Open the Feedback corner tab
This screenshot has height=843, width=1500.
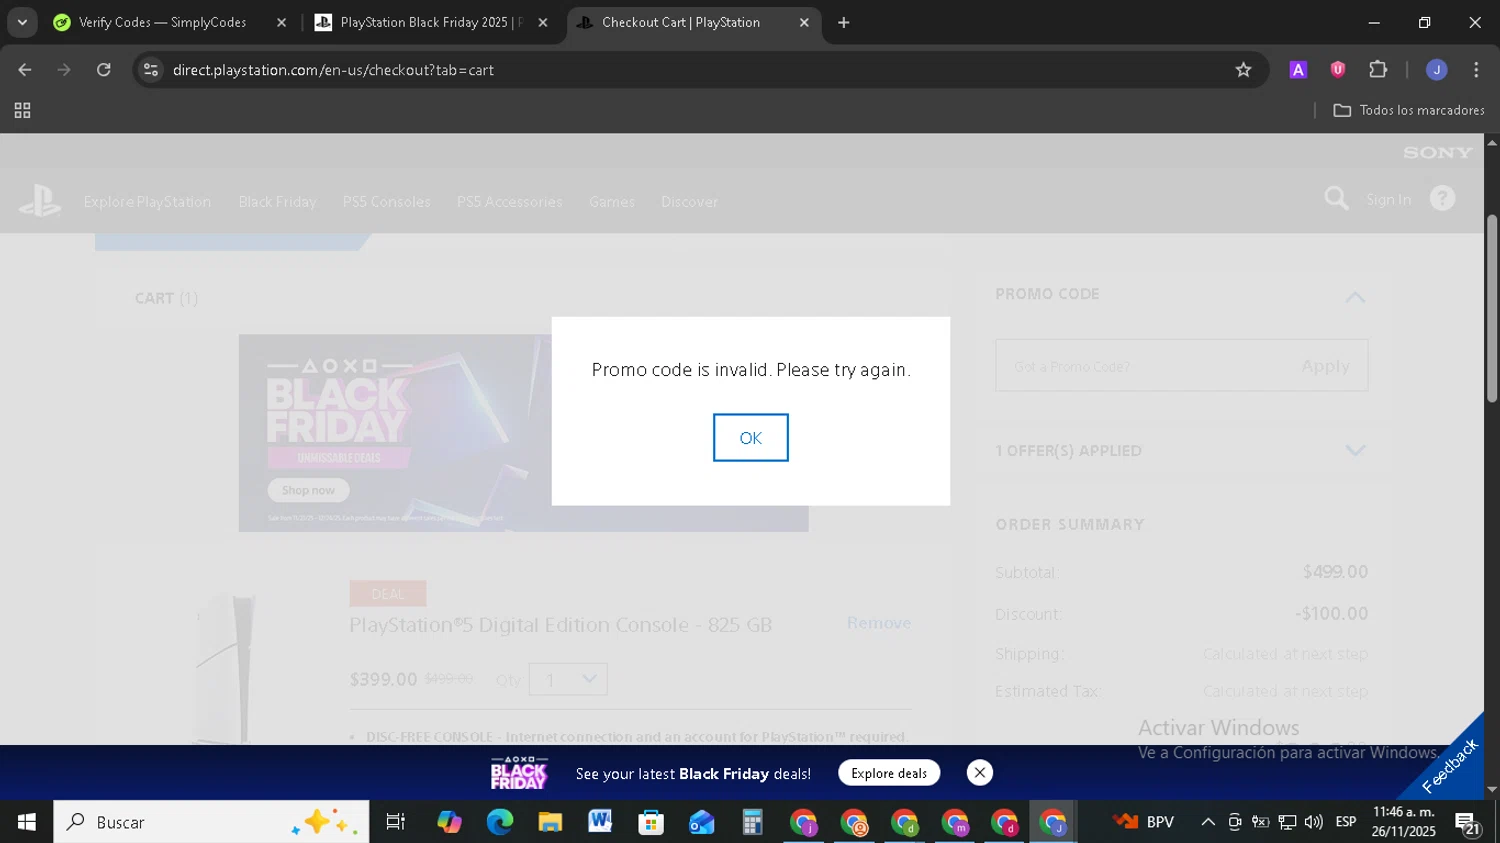point(1450,765)
